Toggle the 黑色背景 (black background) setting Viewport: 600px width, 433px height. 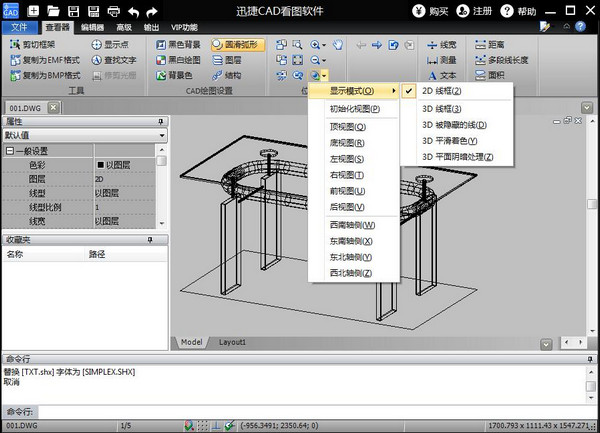[181, 45]
